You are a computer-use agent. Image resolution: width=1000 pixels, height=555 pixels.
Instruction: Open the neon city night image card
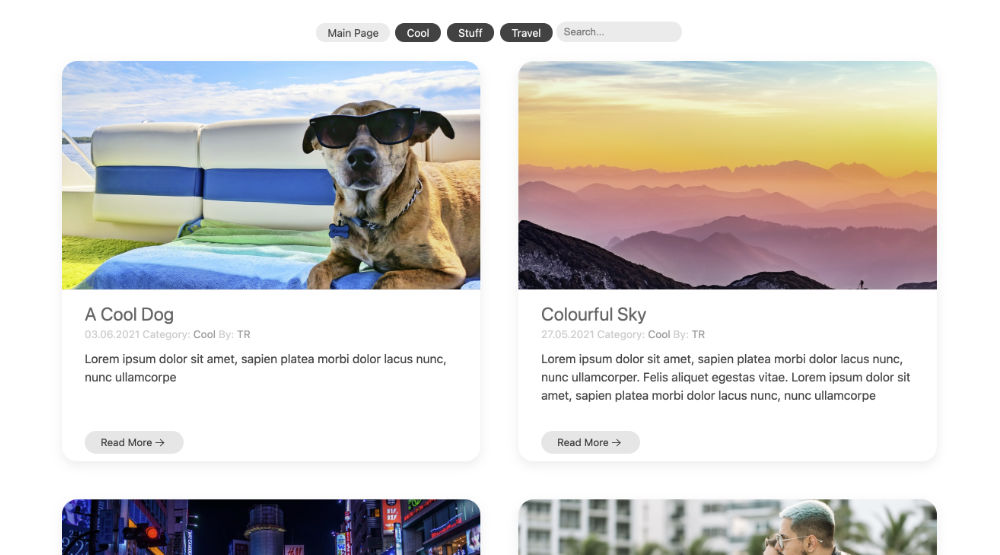point(271,527)
